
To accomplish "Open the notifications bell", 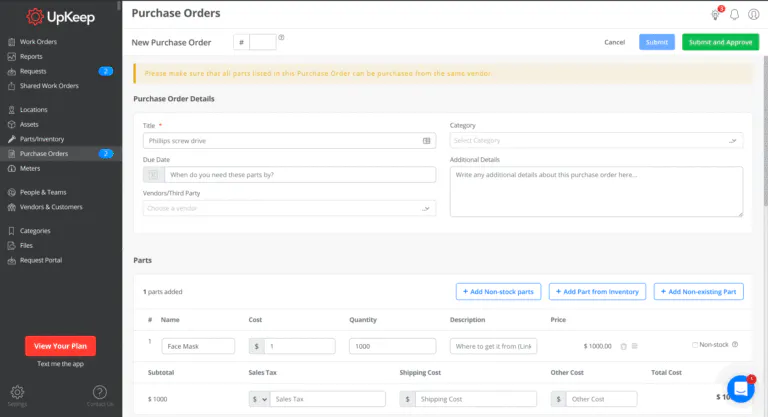I will (x=734, y=14).
